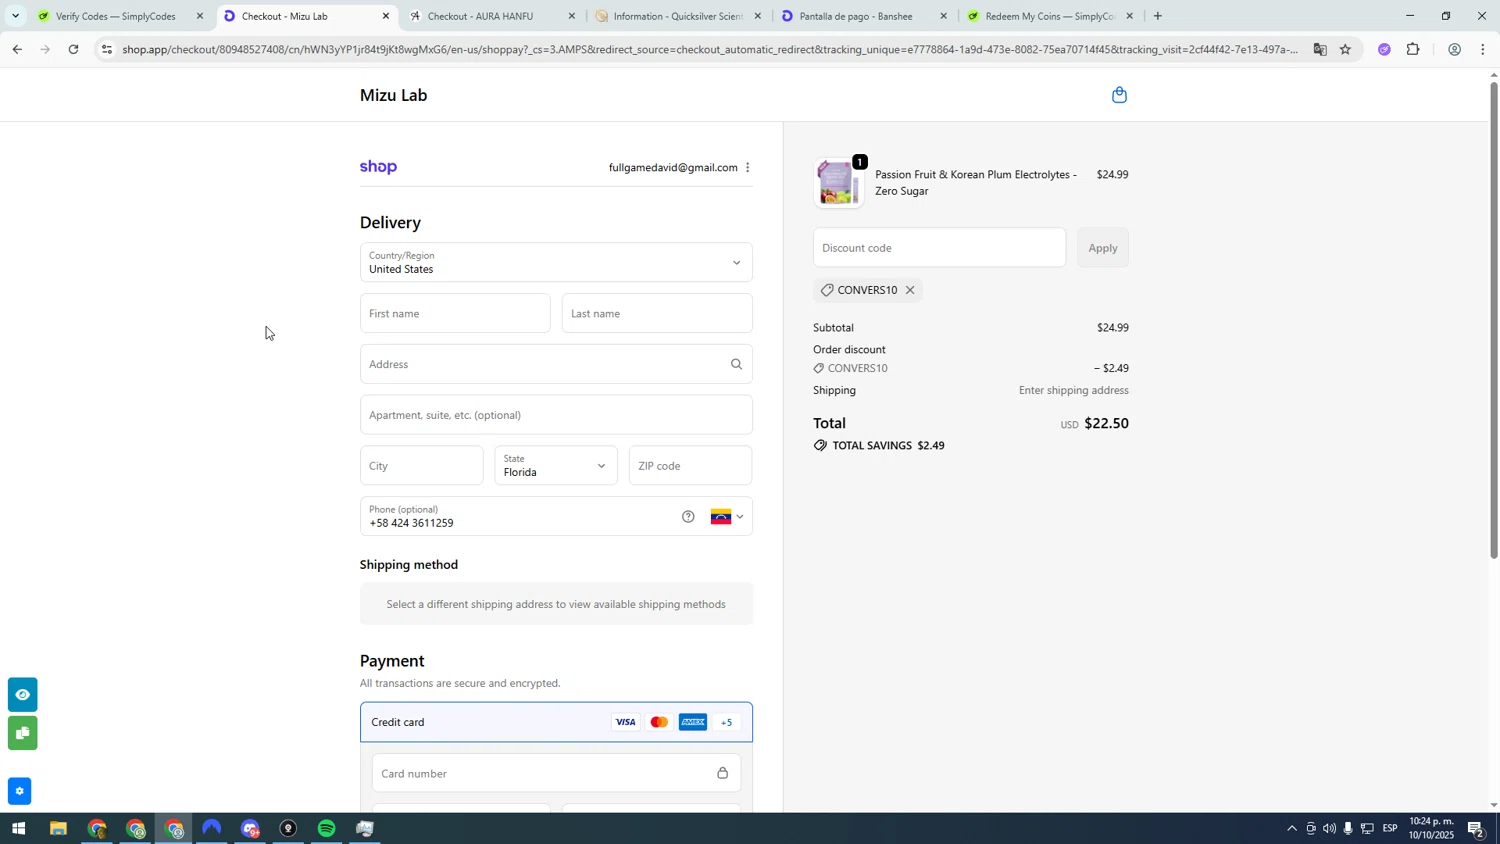Image resolution: width=1500 pixels, height=844 pixels.
Task: View site information icon in address bar
Action: click(107, 49)
